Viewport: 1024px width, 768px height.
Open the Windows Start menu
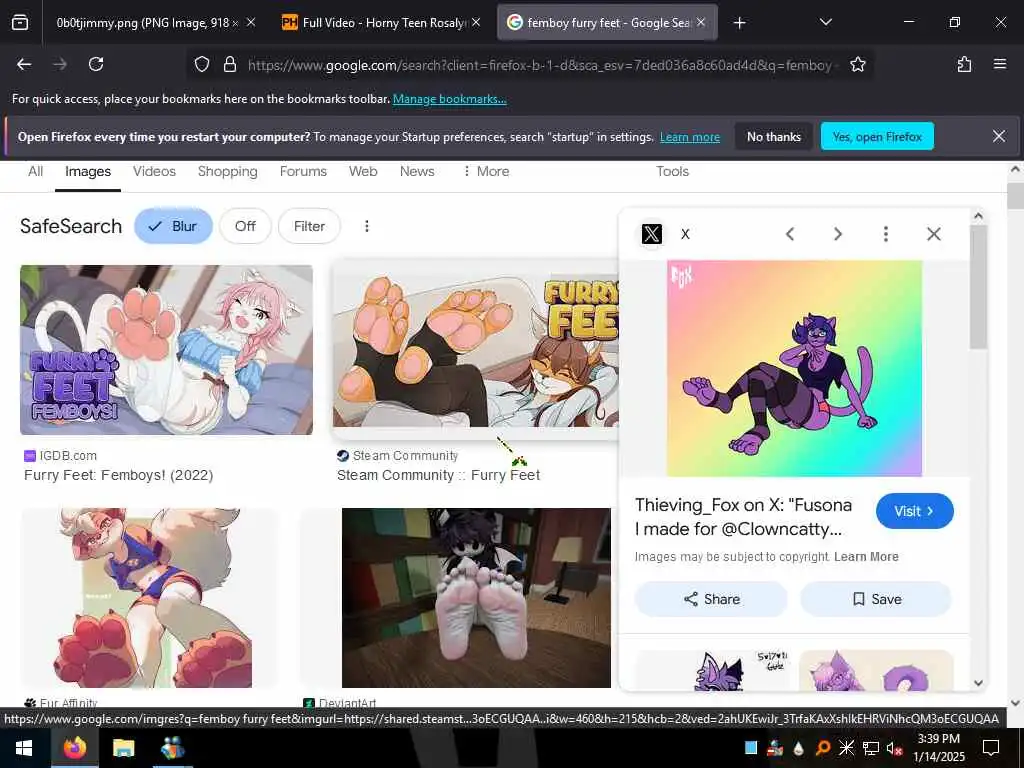pos(24,748)
